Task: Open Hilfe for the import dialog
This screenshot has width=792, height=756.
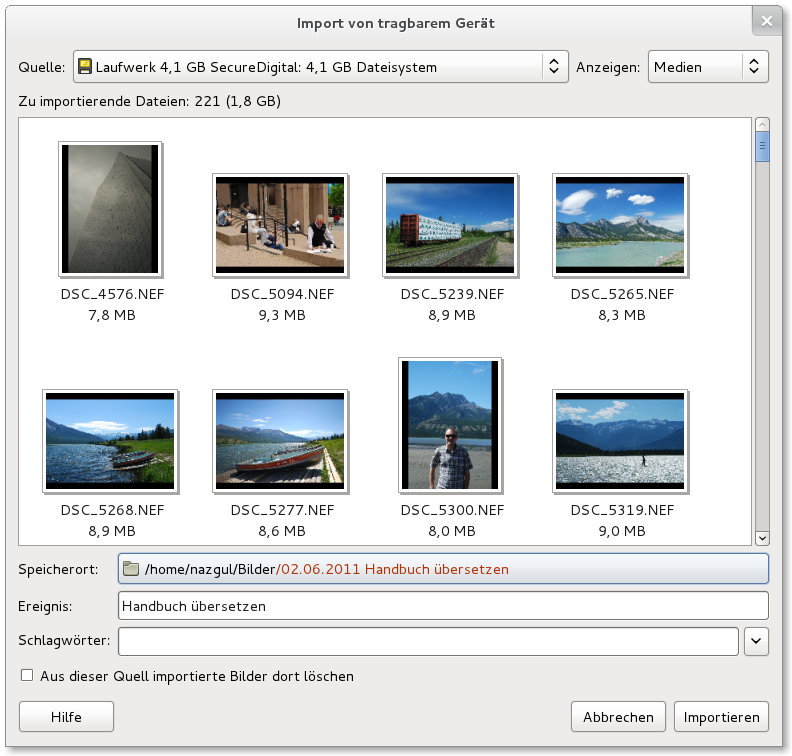Action: [67, 717]
